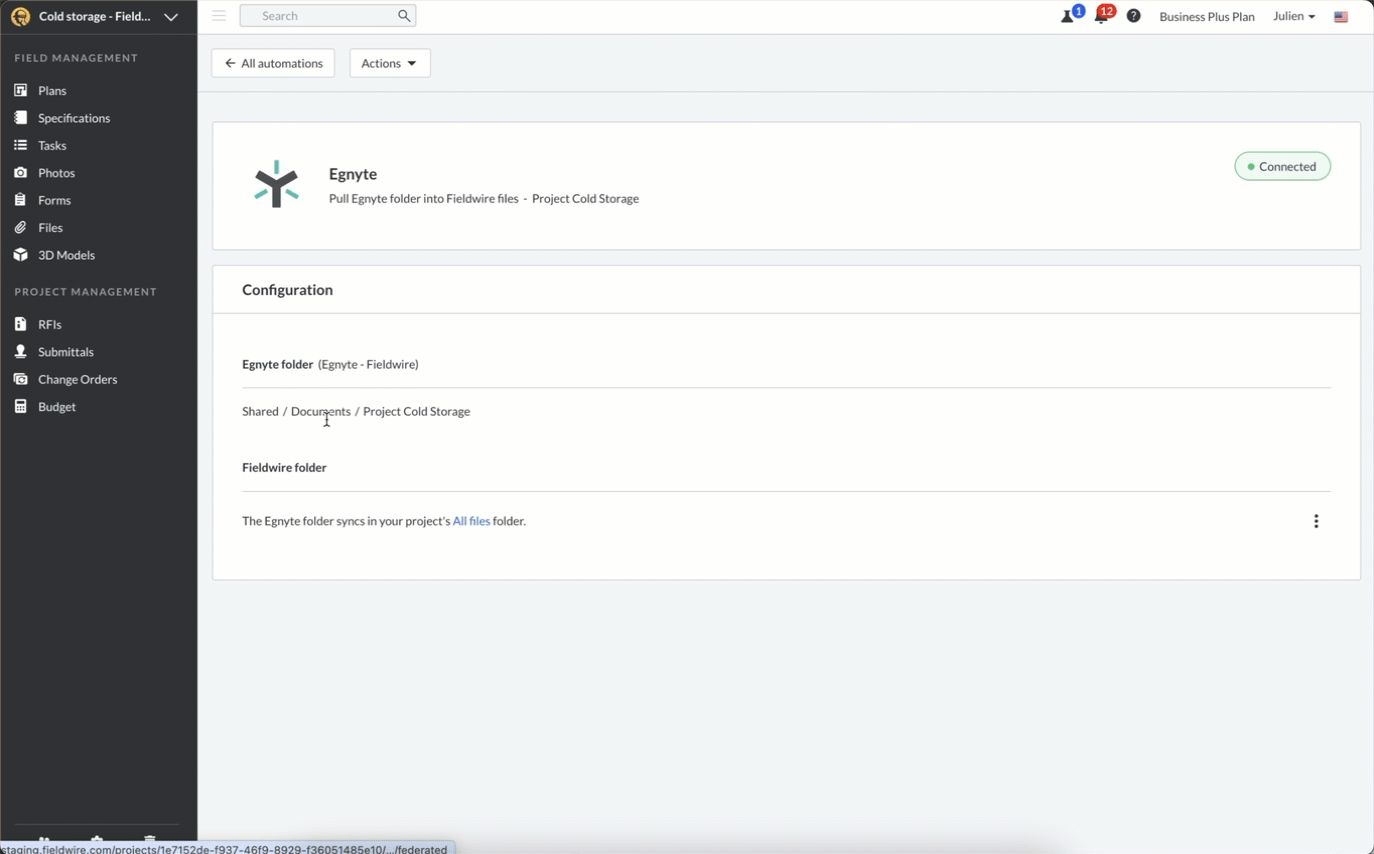Open Change Orders section
Screen dimensions: 1374x854
pos(77,380)
